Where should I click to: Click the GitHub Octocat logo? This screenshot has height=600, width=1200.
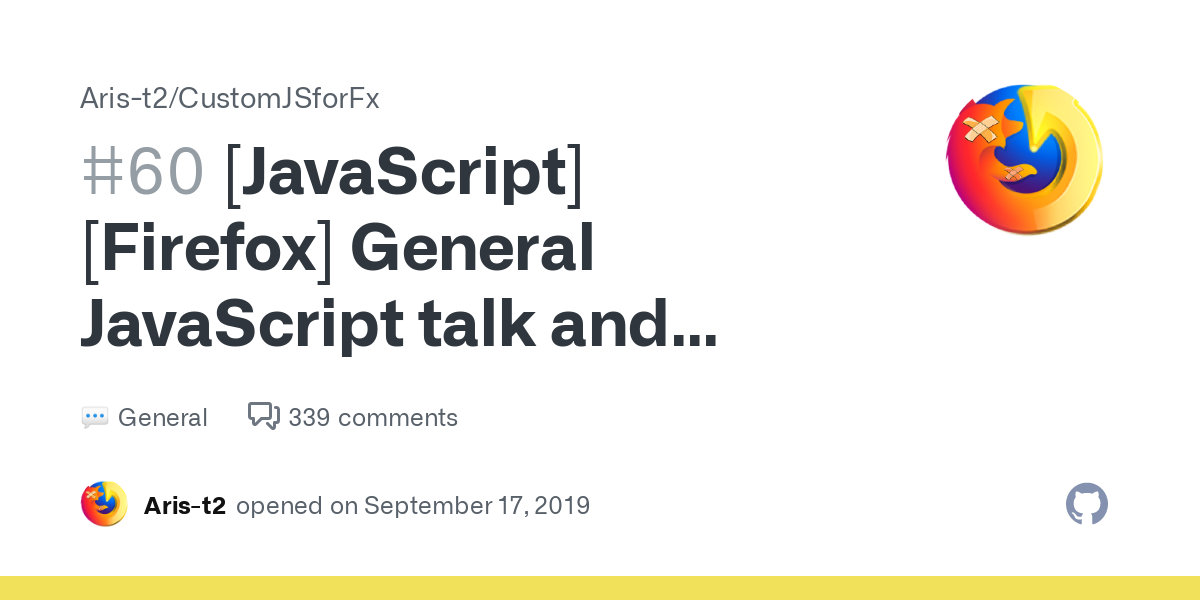coord(1087,505)
